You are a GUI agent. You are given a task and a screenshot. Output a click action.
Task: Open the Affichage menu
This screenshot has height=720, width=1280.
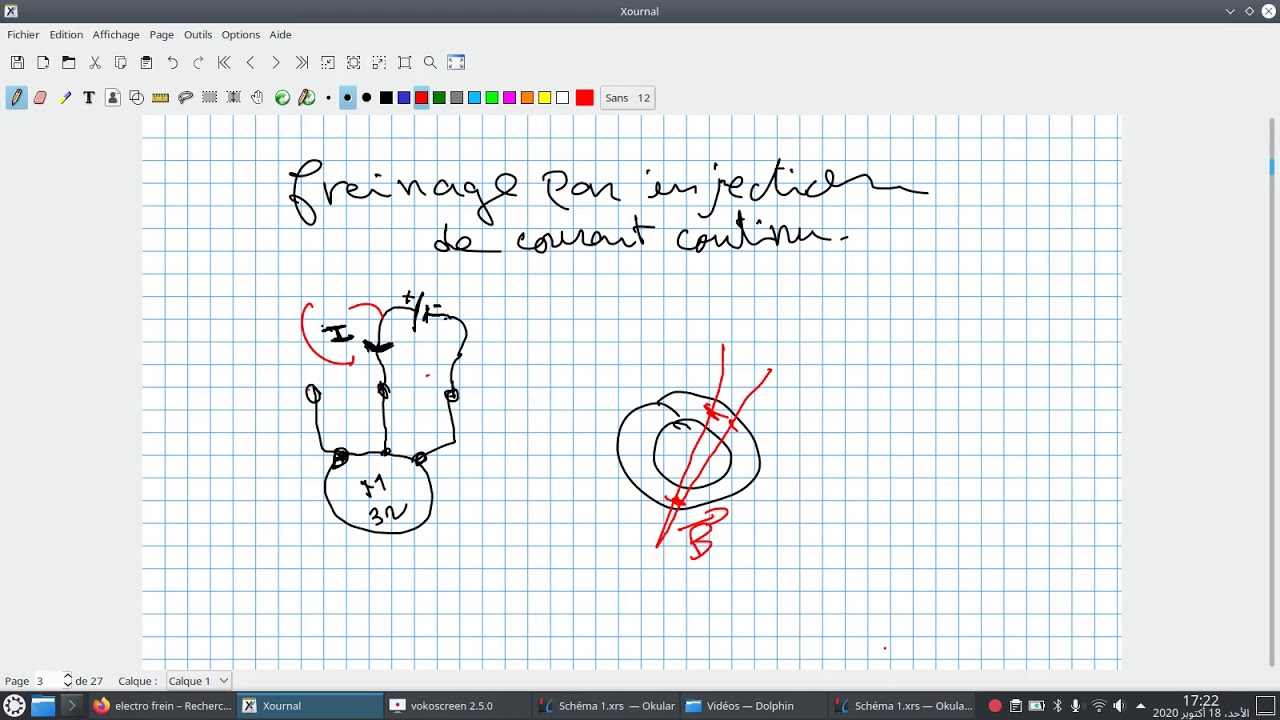(x=116, y=34)
